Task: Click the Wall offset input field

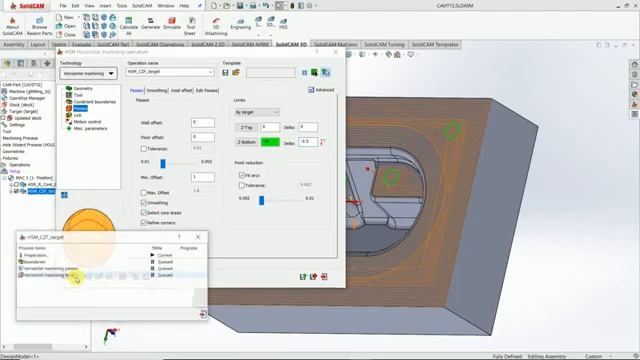Action: [202, 123]
